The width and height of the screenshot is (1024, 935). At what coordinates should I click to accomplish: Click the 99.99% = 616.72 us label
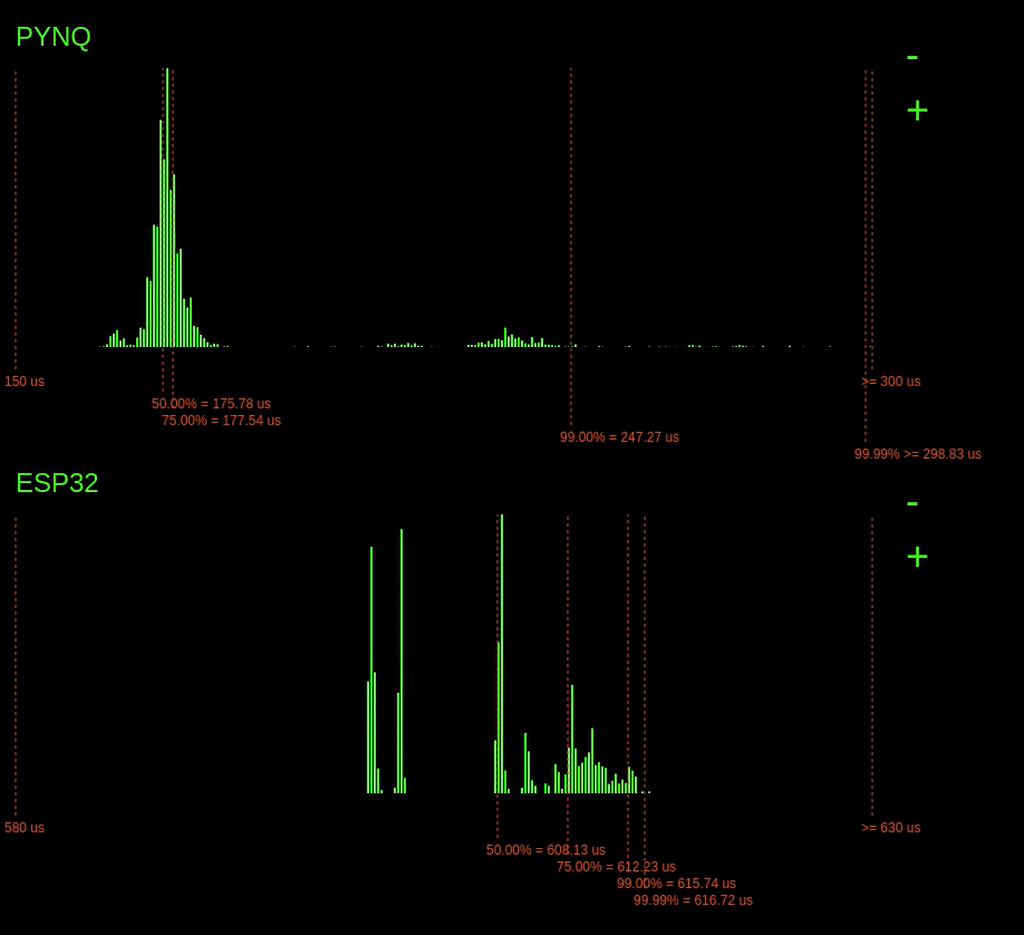point(693,900)
